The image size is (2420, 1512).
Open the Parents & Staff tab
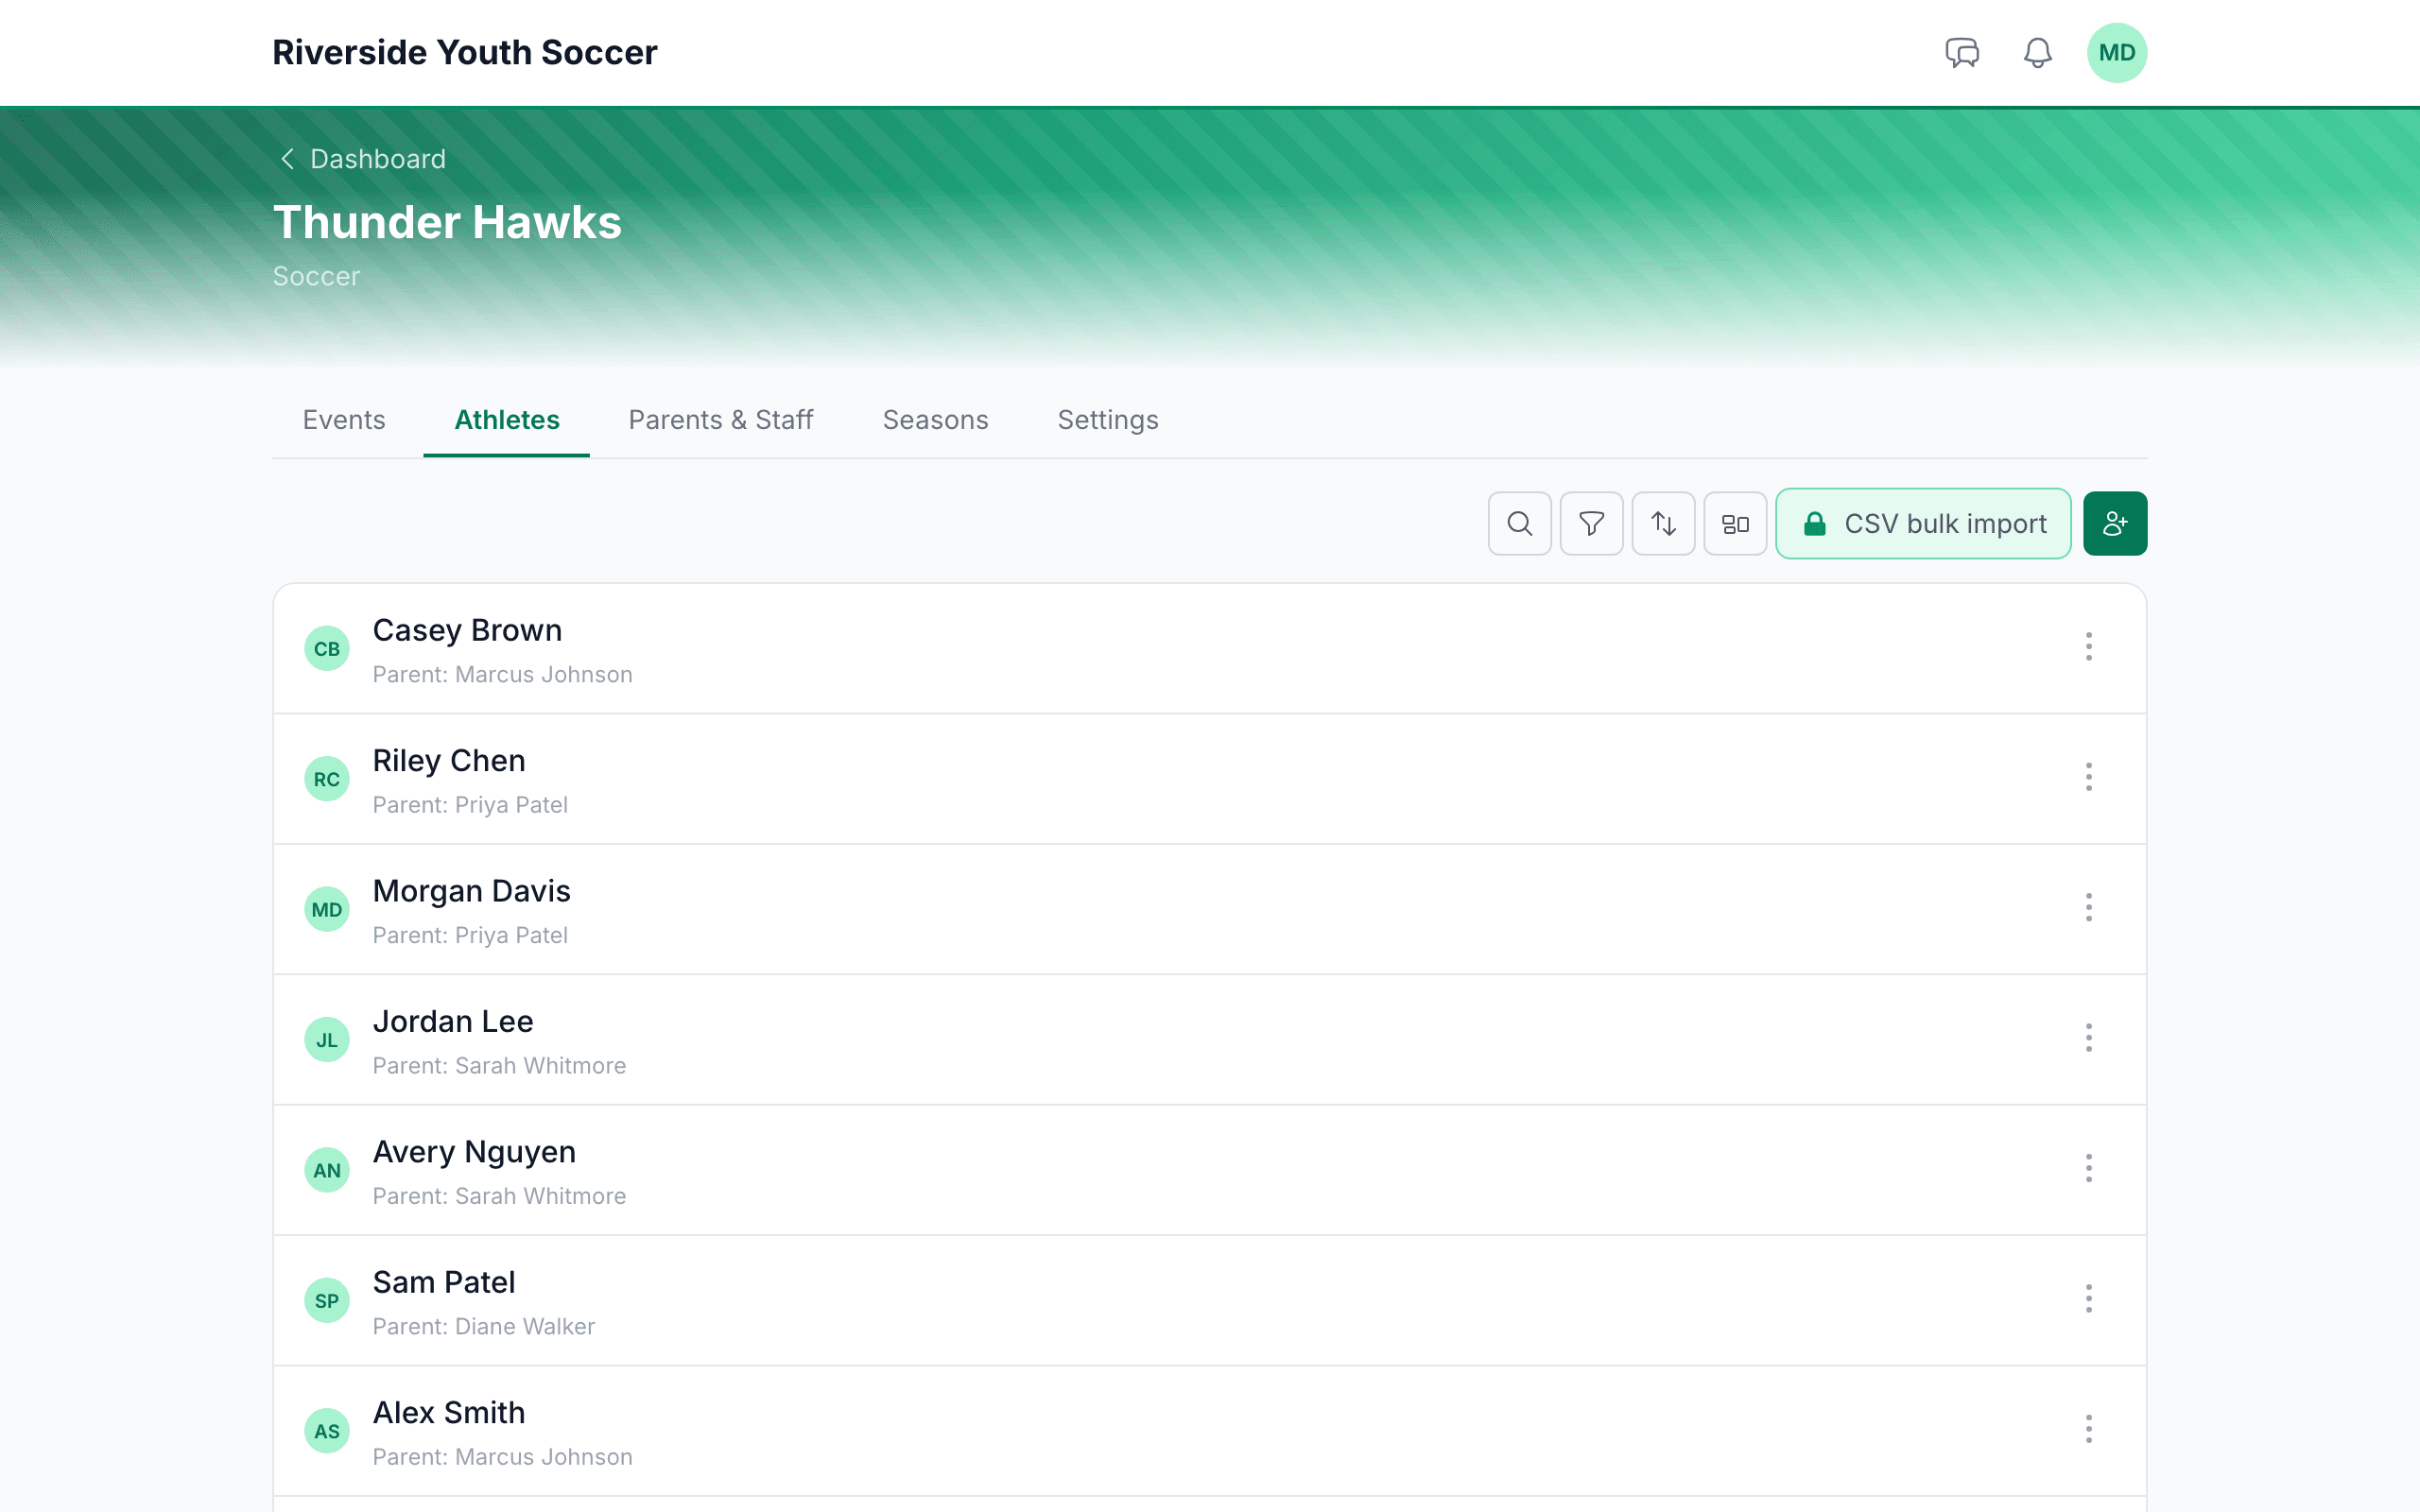pos(720,420)
